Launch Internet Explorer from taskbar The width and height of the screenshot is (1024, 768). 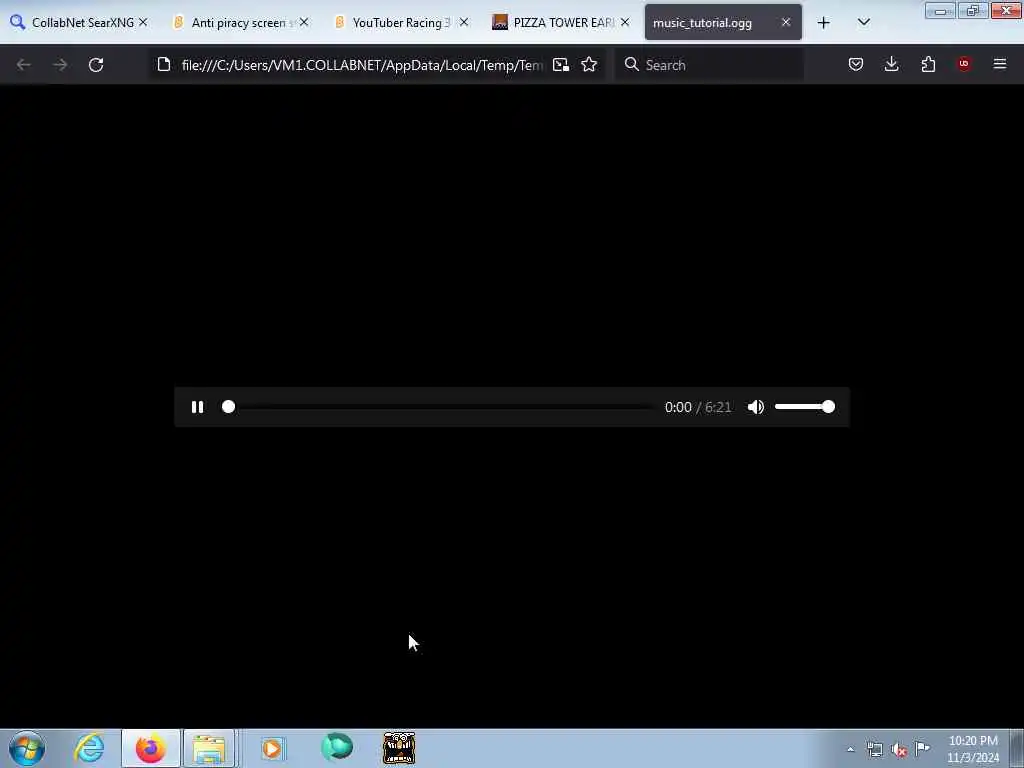click(x=89, y=748)
